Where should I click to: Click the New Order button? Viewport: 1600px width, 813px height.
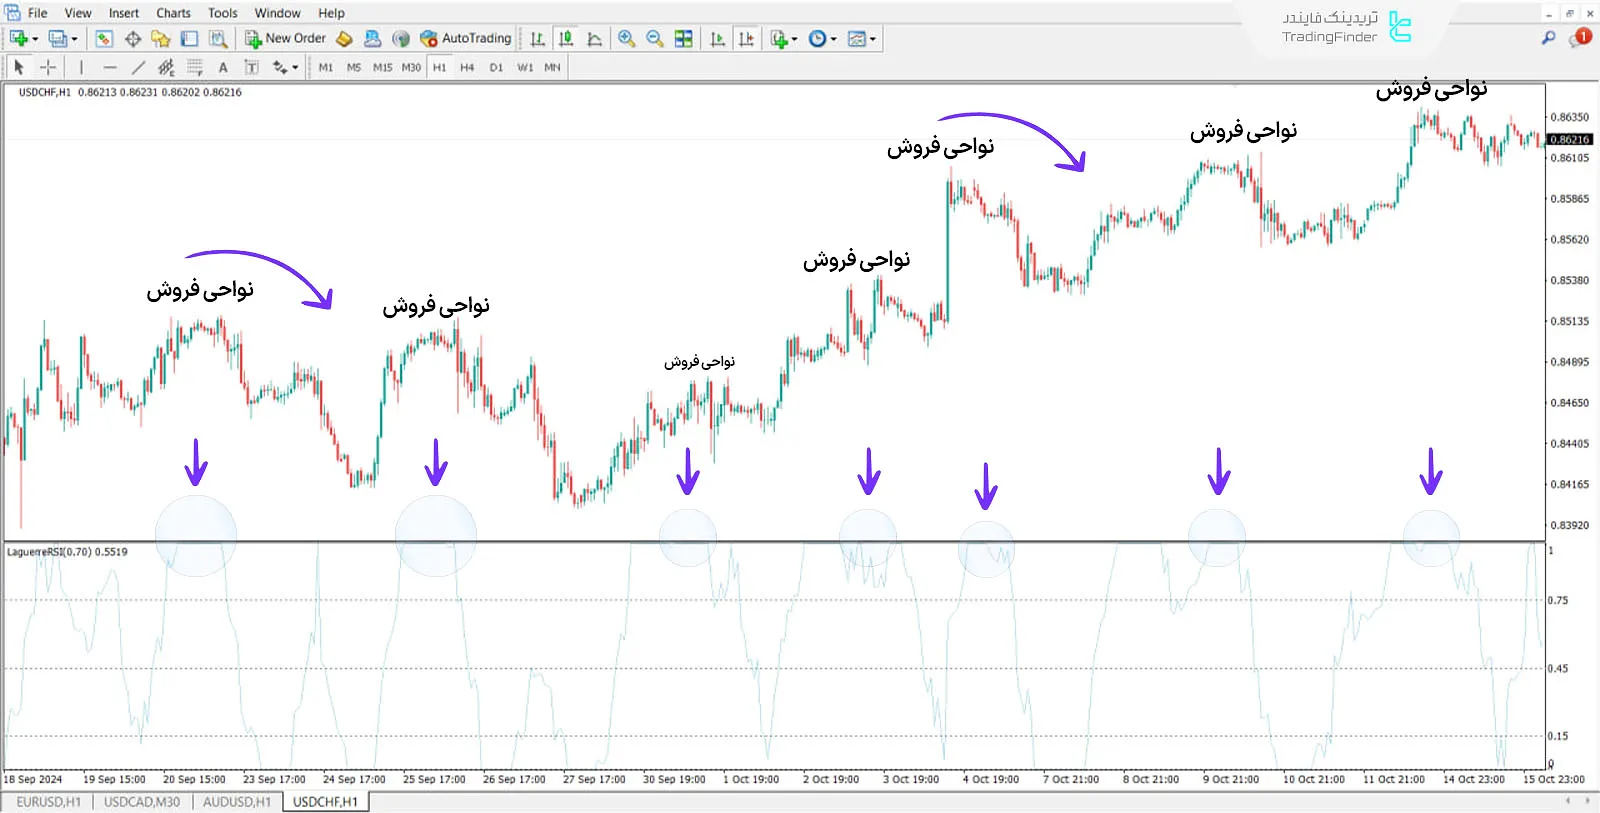click(286, 39)
